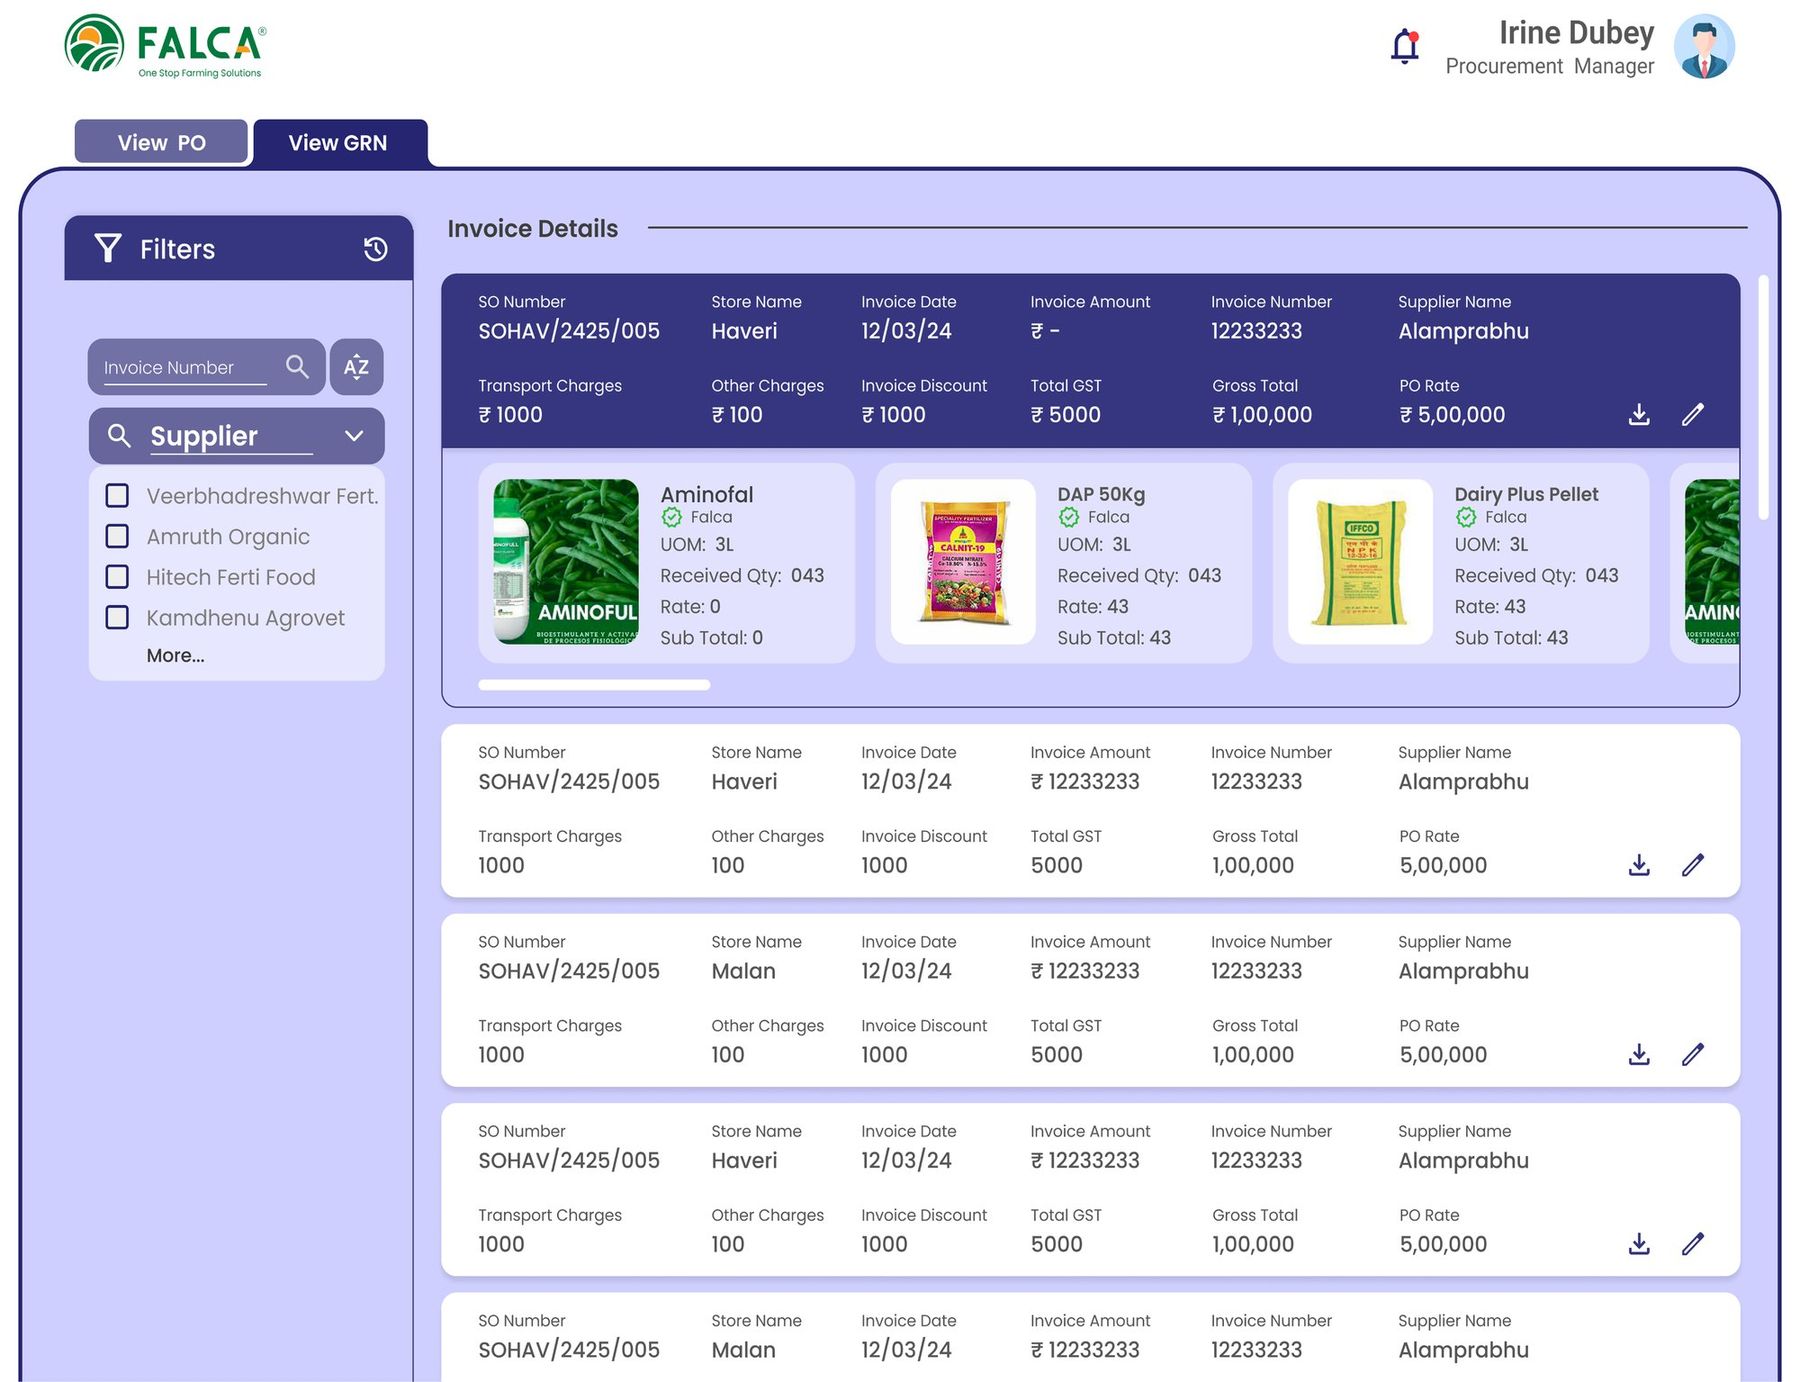Switch to the View PO tab
The width and height of the screenshot is (1800, 1382).
pos(161,142)
